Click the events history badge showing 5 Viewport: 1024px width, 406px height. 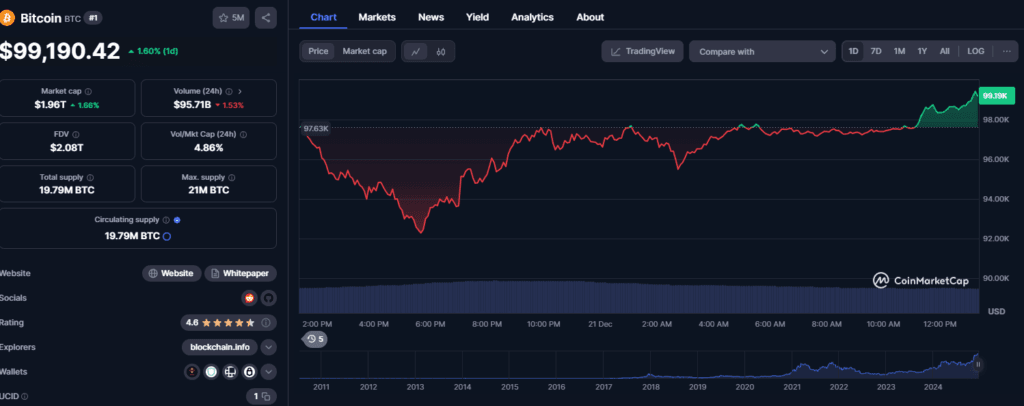pos(315,339)
